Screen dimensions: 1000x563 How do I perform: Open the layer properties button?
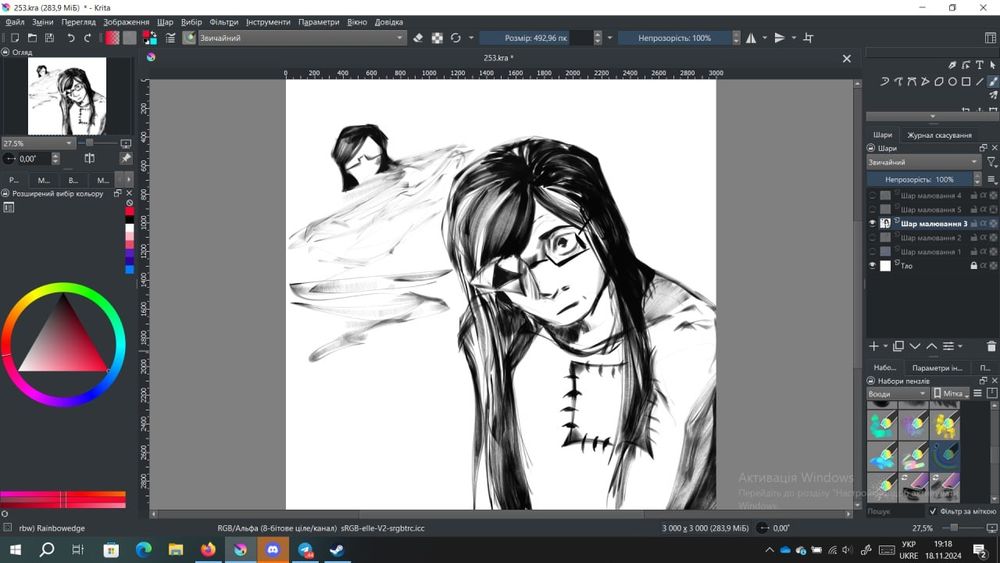coord(949,346)
